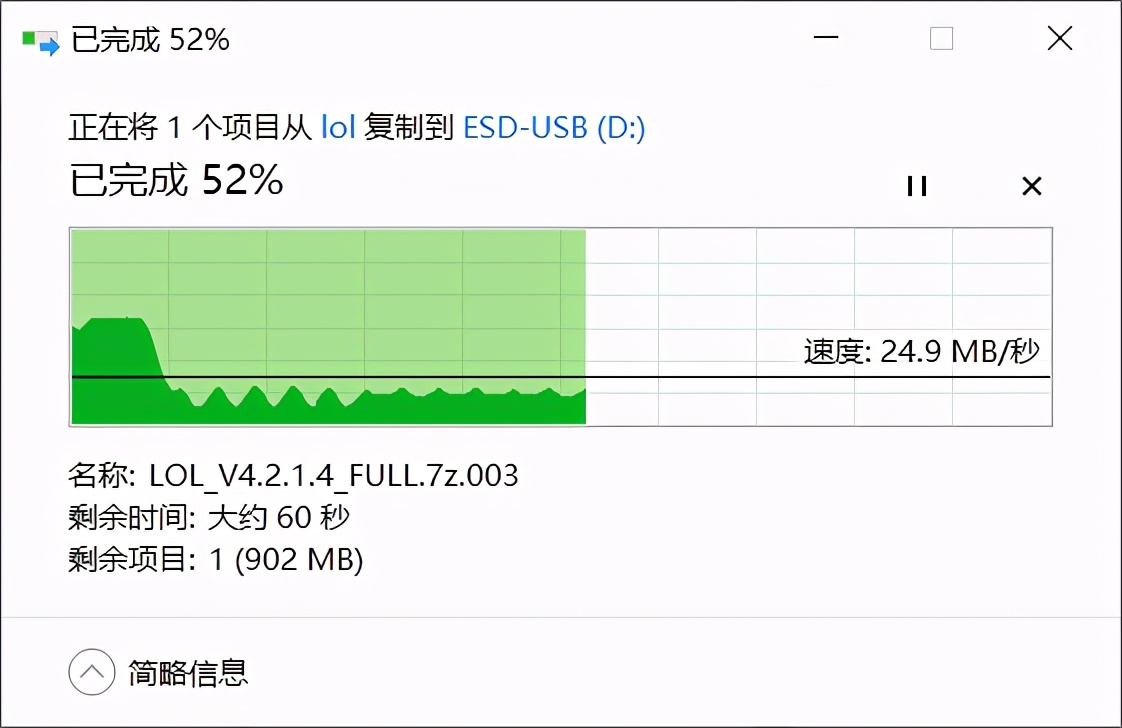Select the pause icon next to 已完成 52%
Image resolution: width=1122 pixels, height=728 pixels.
(916, 186)
